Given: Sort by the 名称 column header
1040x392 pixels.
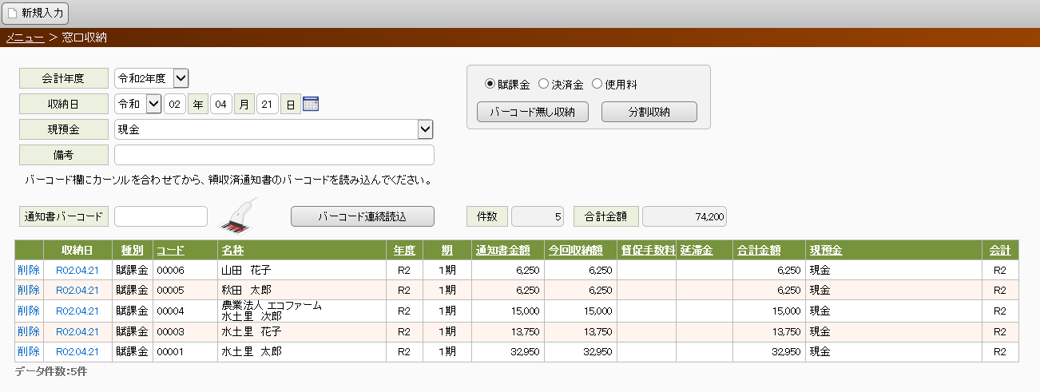Looking at the screenshot, I should click(233, 250).
